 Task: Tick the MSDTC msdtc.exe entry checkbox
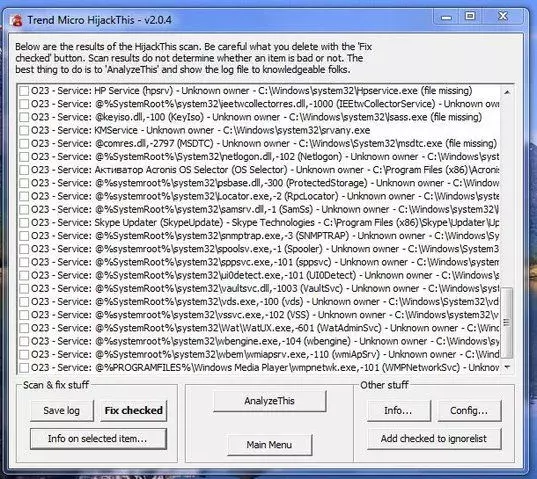click(x=24, y=144)
